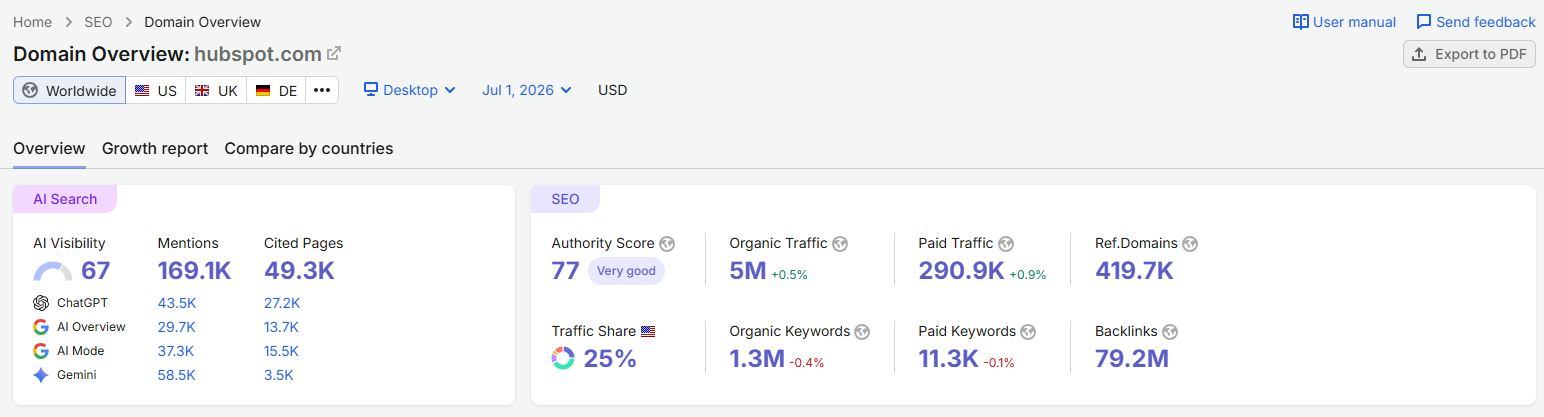This screenshot has width=1544, height=417.
Task: Click the USD currency label
Action: pyautogui.click(x=612, y=90)
